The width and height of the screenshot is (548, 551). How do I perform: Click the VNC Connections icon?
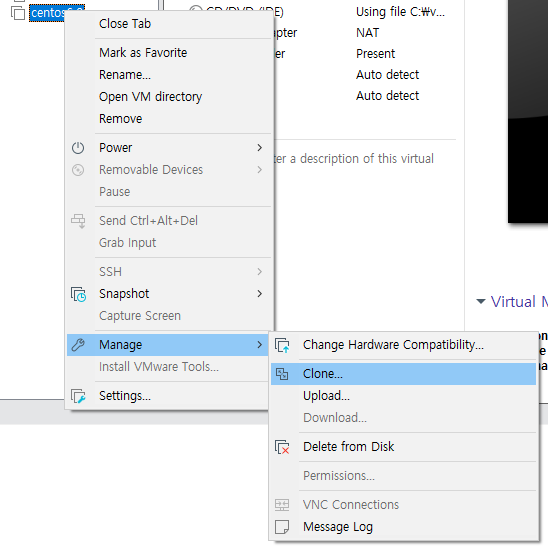282,505
